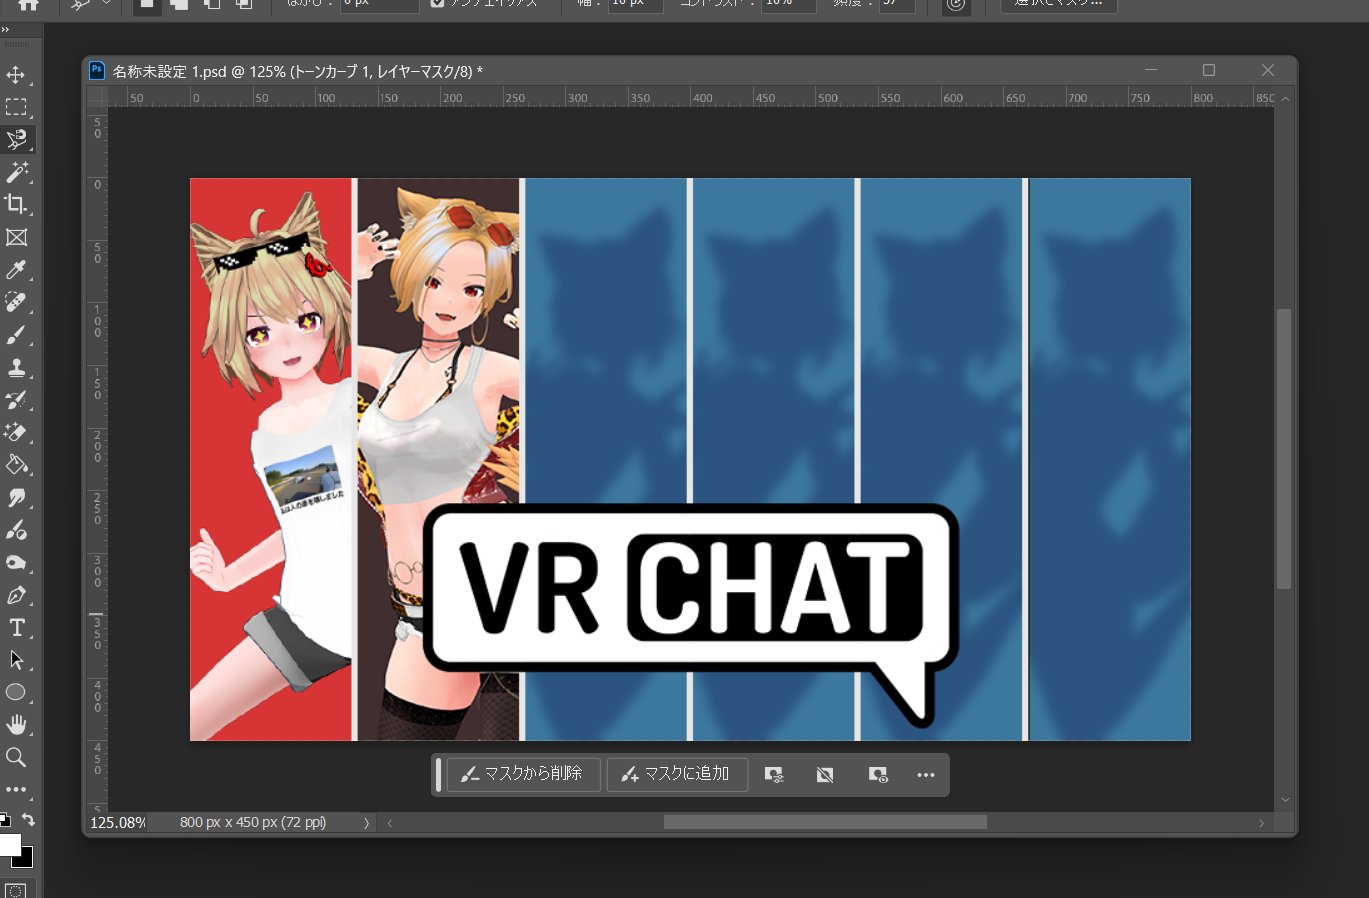Select Subtract from selection mode icon

click(x=212, y=4)
